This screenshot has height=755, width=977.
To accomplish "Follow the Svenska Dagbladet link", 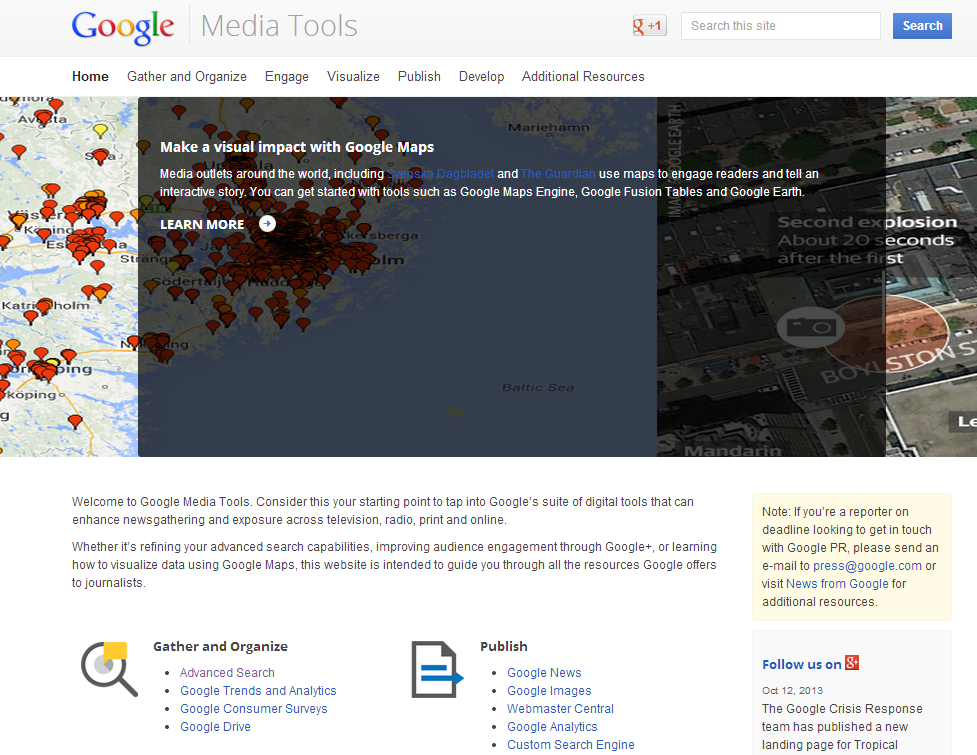I will [441, 174].
